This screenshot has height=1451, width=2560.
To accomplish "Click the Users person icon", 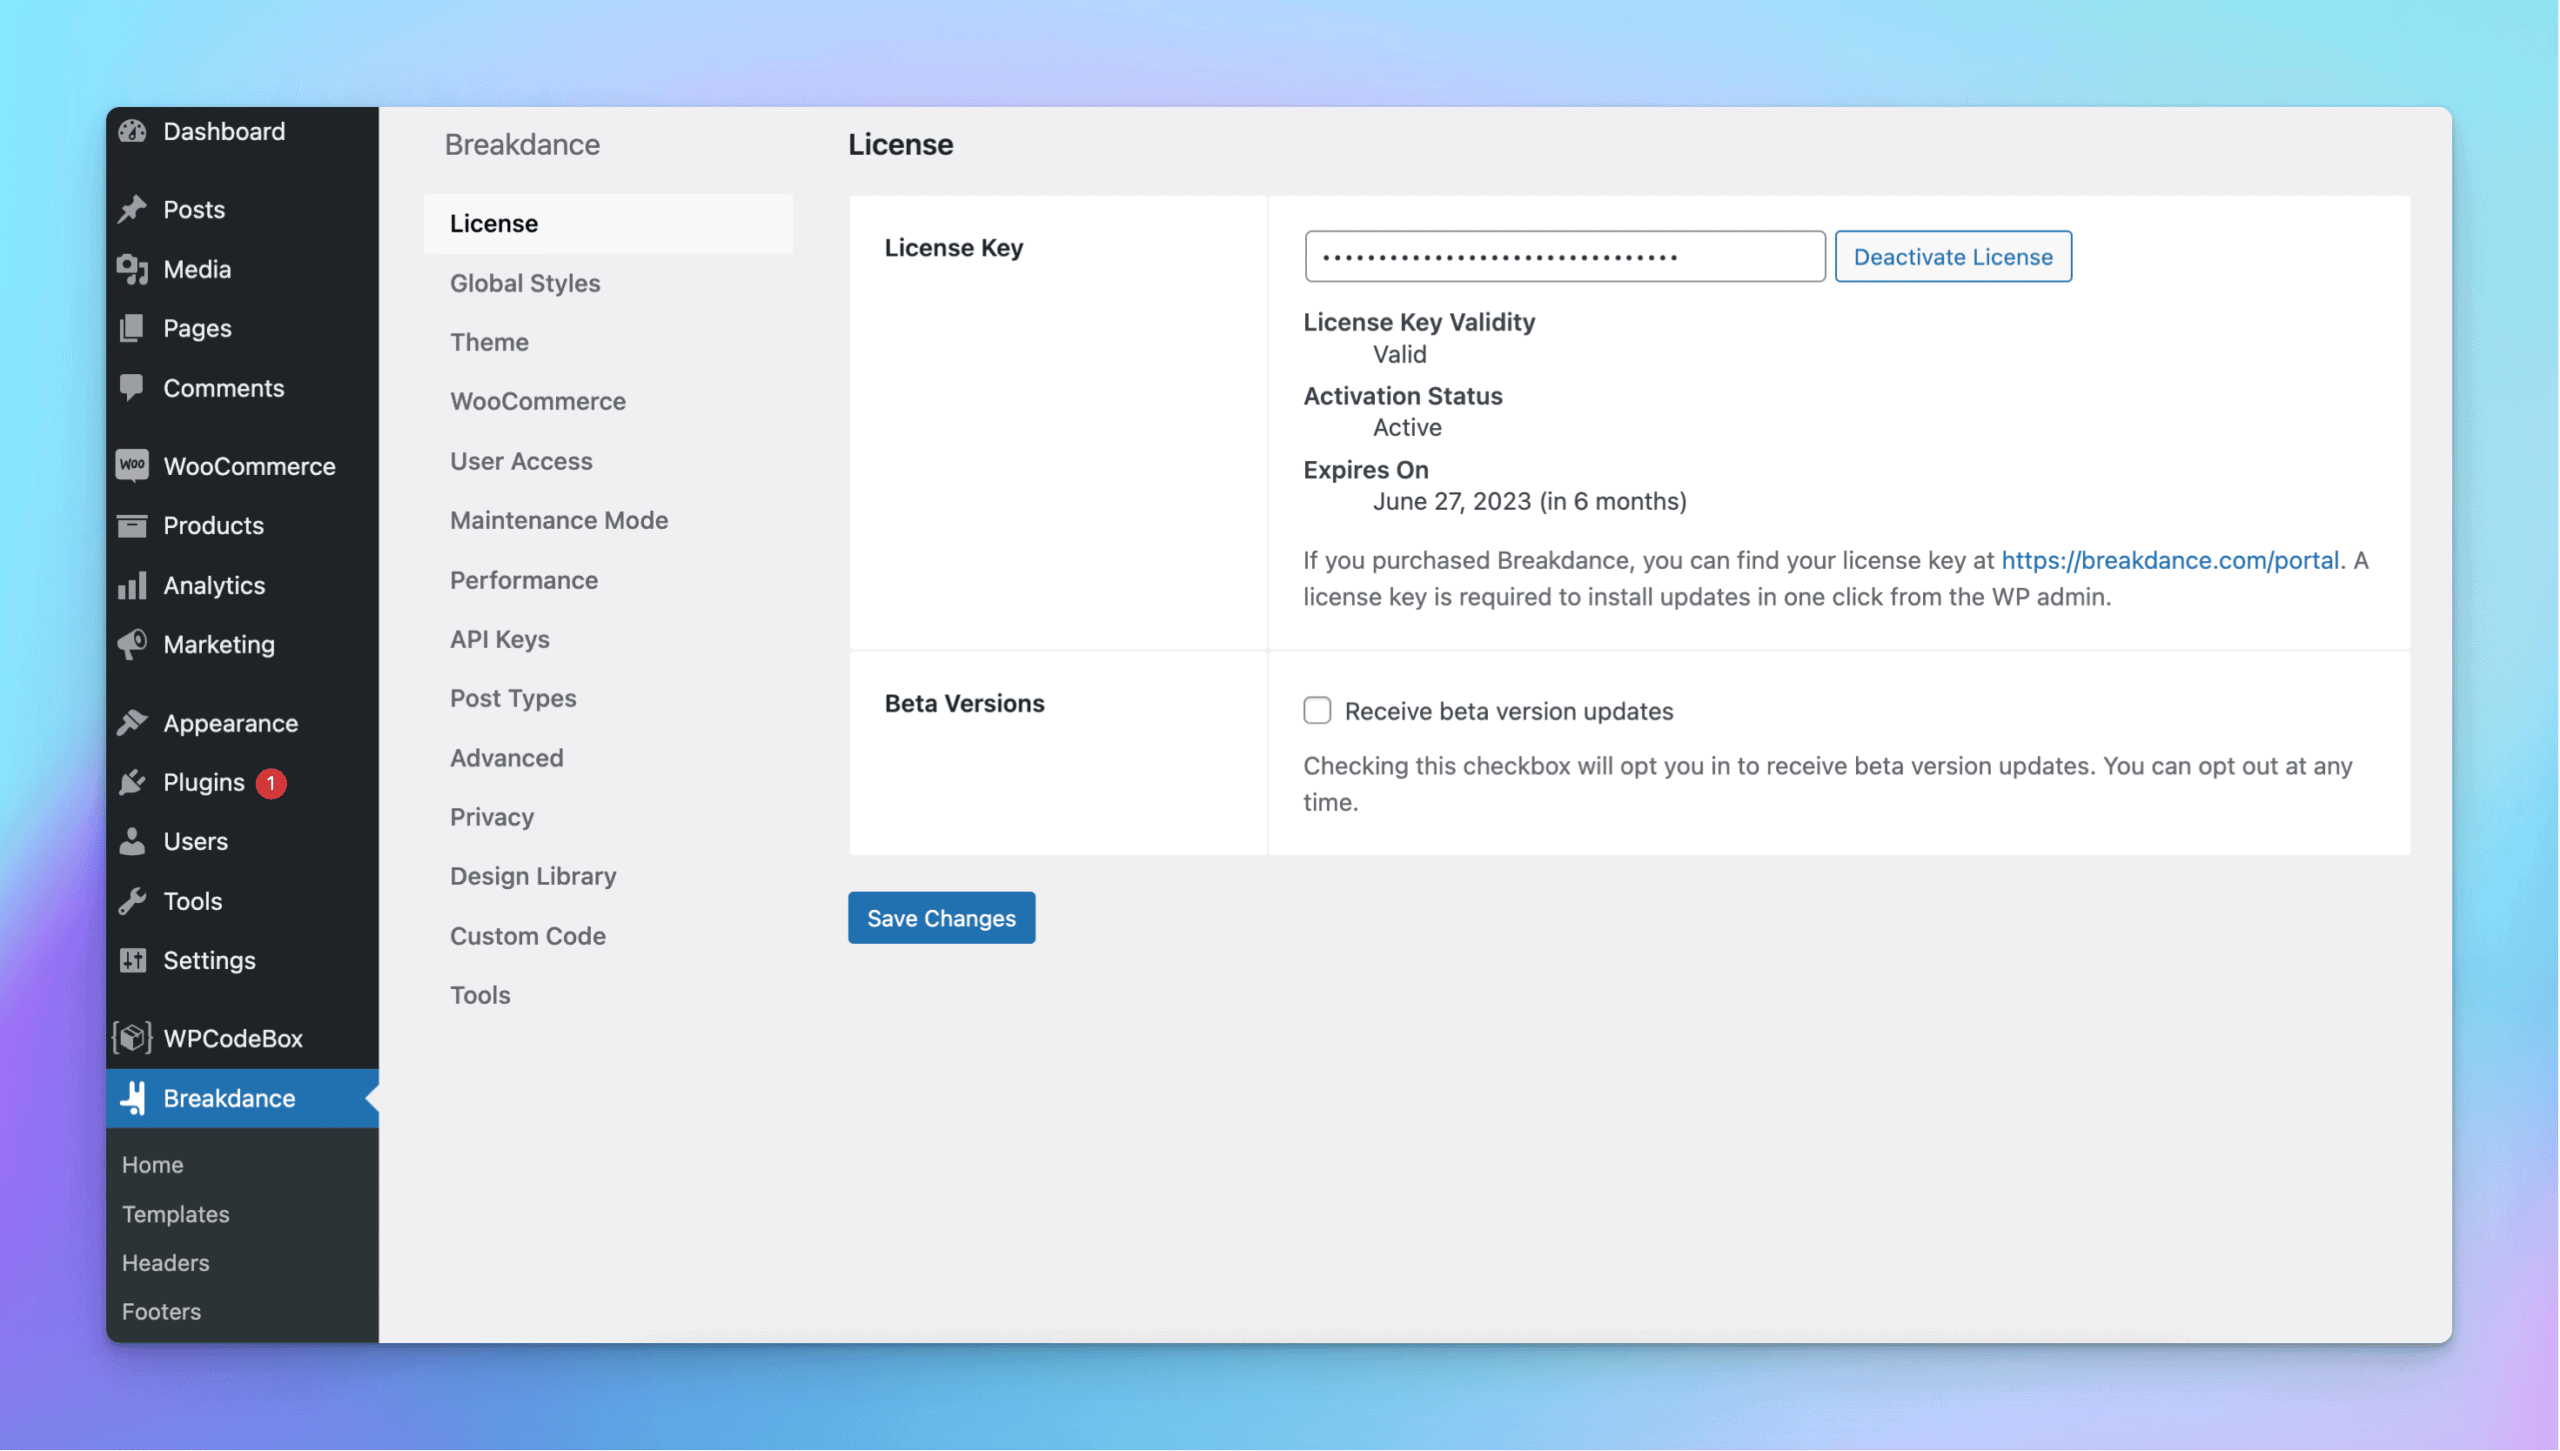I will (x=132, y=841).
